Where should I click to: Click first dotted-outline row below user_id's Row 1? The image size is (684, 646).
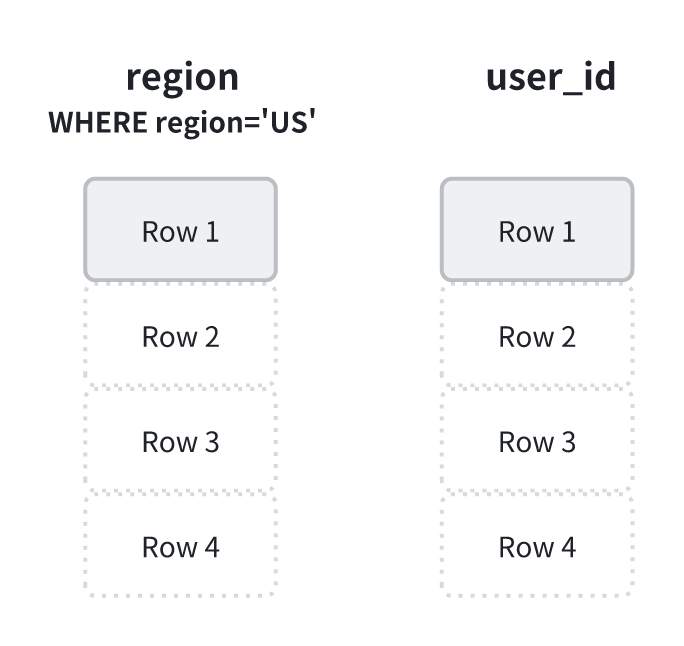coord(537,337)
